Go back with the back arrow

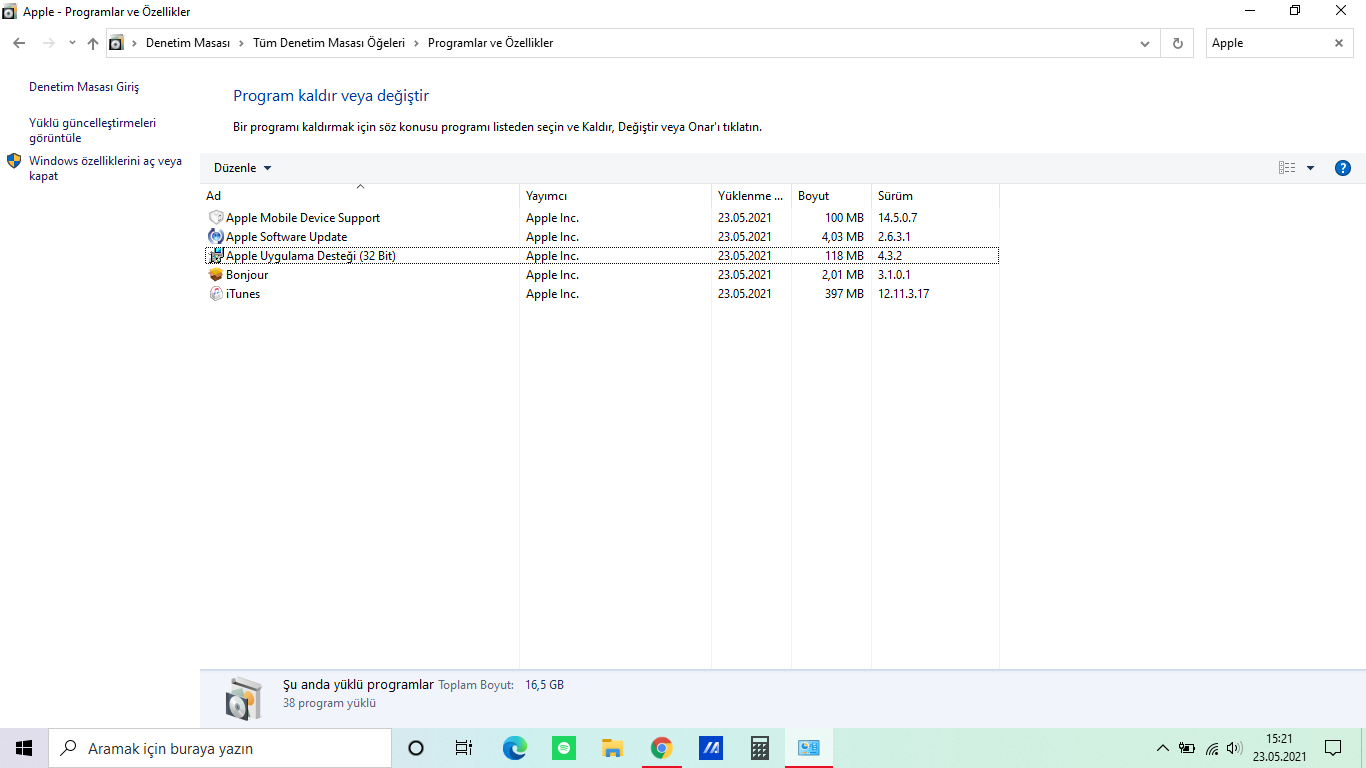tap(19, 43)
